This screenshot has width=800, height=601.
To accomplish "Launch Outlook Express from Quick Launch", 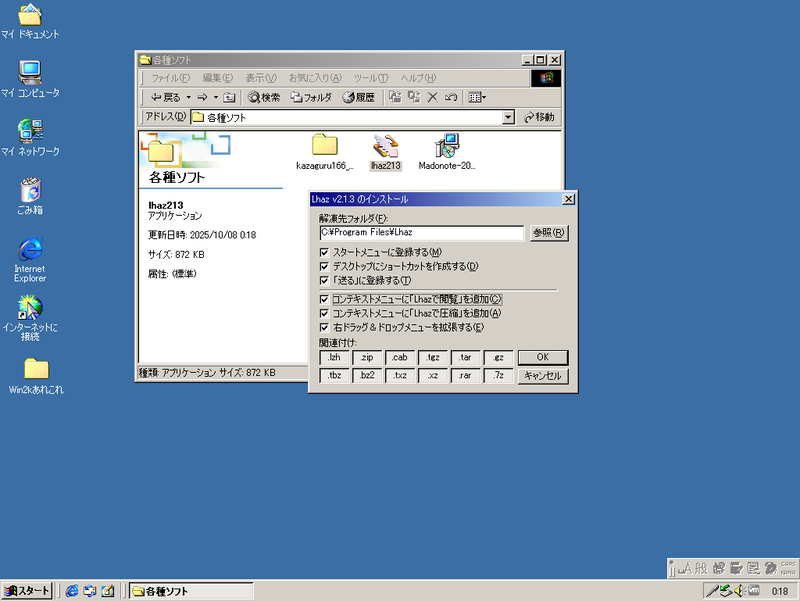I will [90, 591].
